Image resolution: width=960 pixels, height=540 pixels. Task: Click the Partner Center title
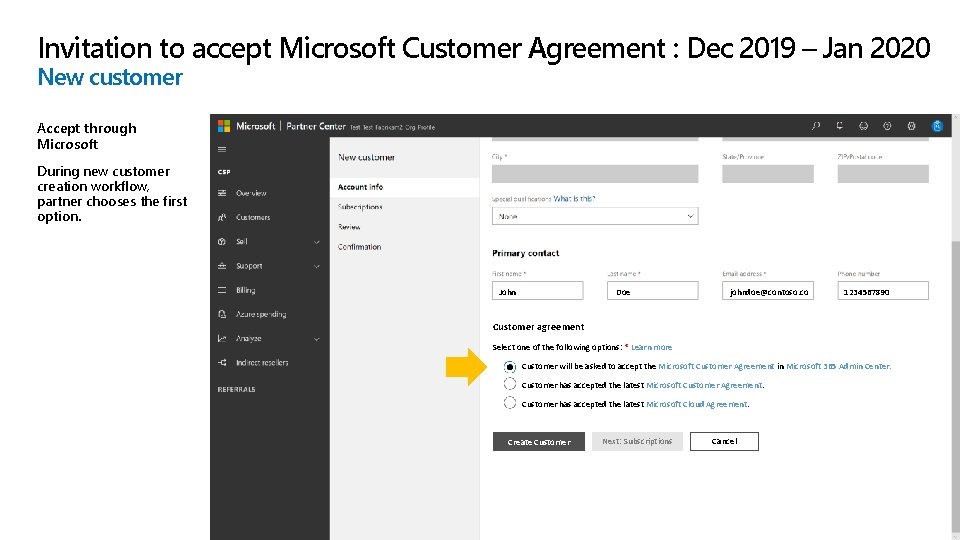tap(316, 126)
